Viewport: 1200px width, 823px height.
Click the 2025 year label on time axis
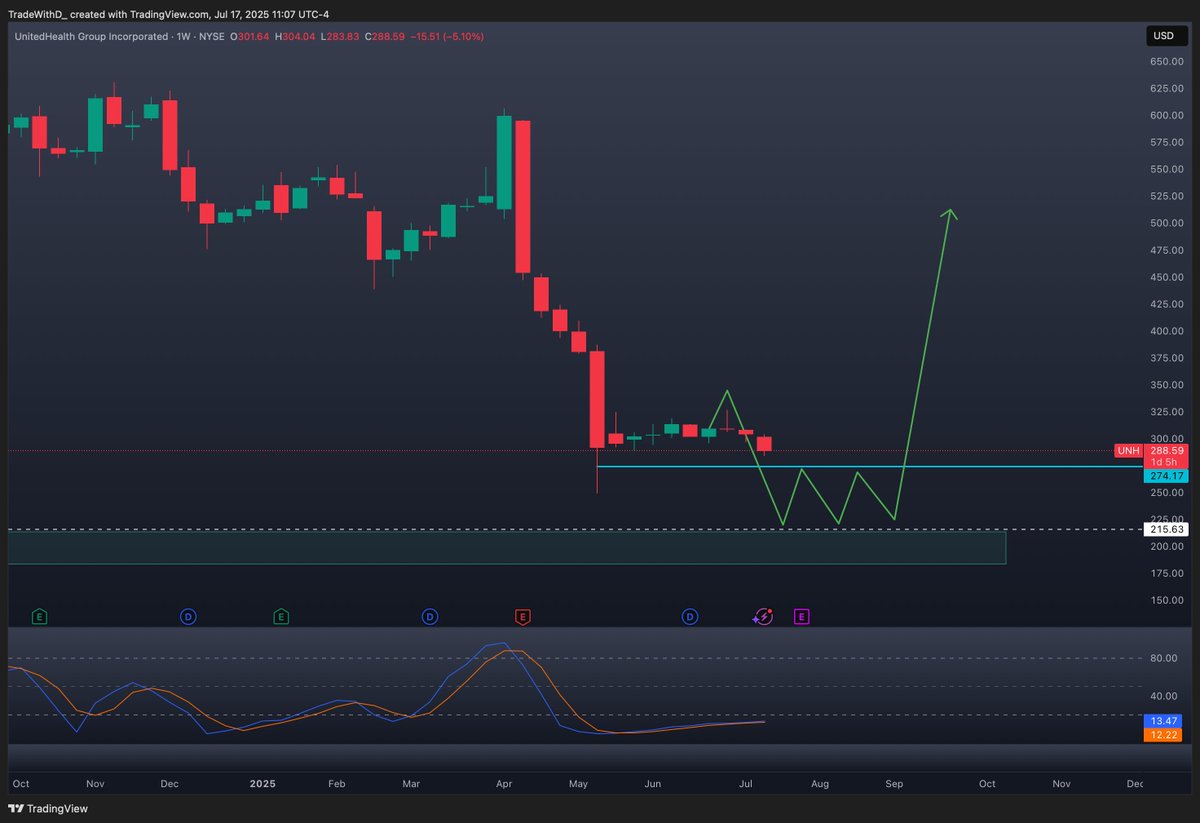point(262,784)
